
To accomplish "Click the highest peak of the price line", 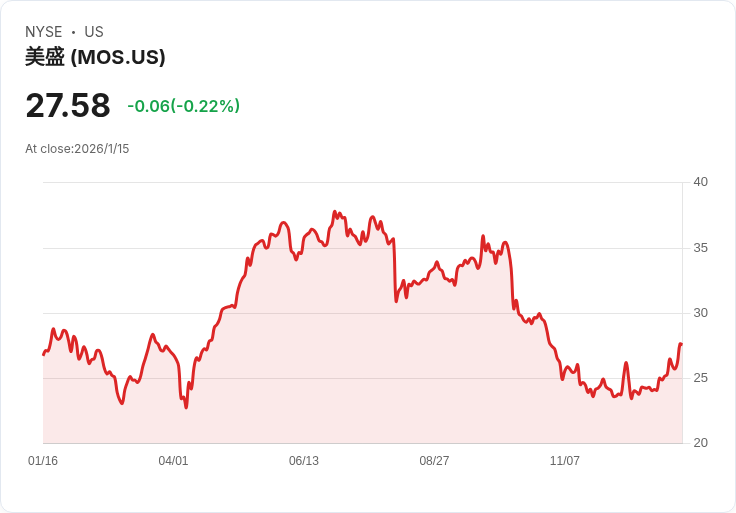I will (336, 212).
